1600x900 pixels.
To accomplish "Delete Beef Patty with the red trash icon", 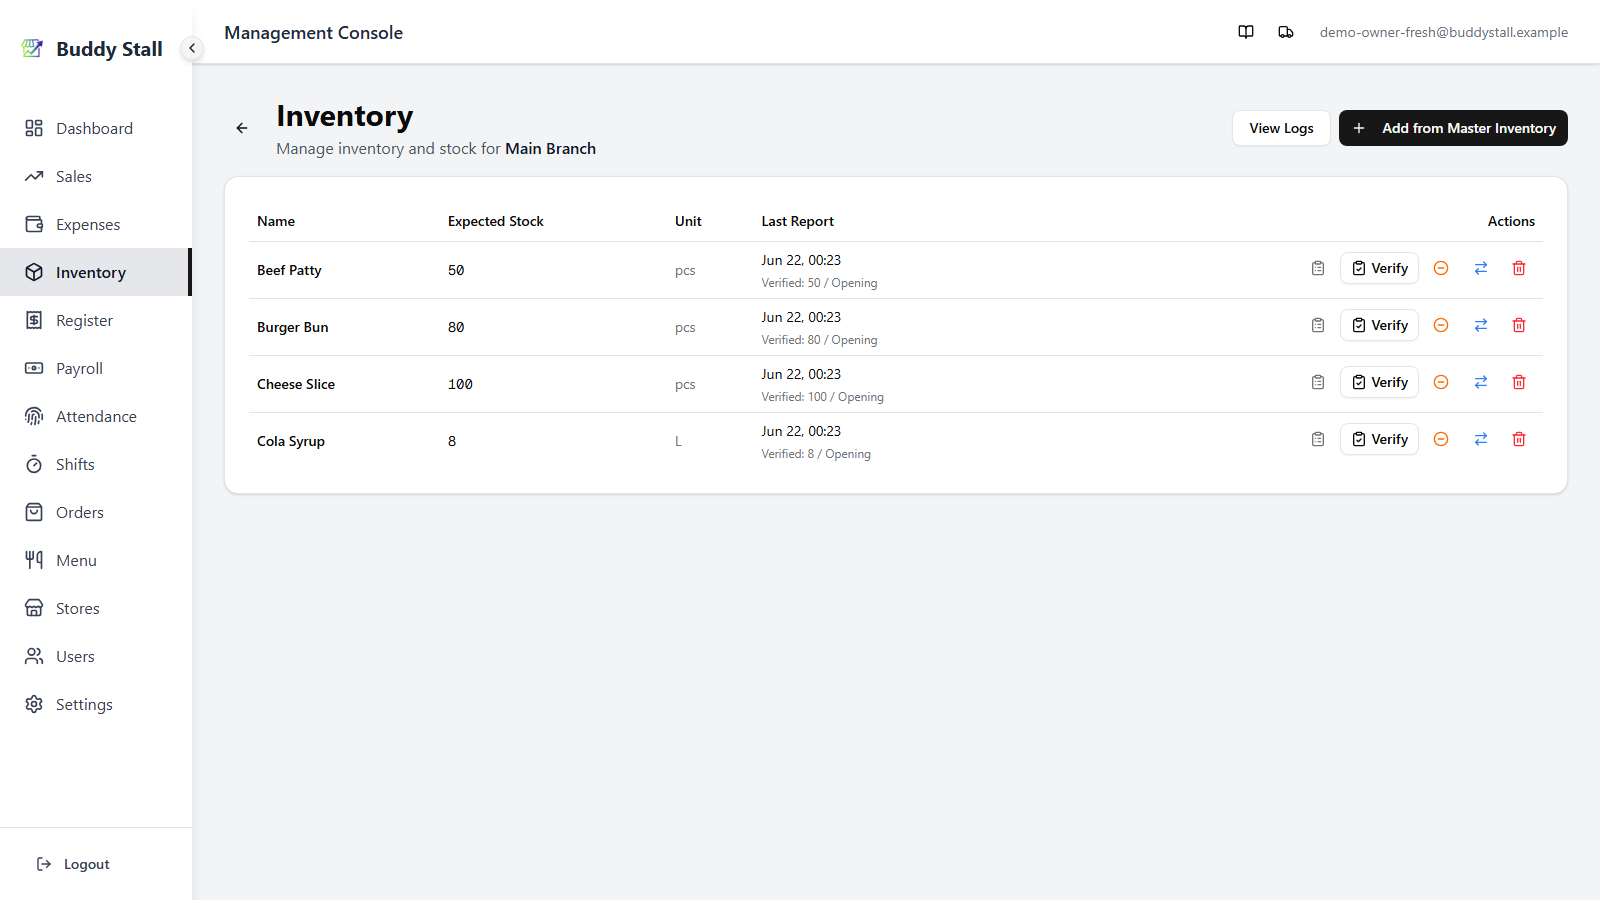I will click(1519, 268).
